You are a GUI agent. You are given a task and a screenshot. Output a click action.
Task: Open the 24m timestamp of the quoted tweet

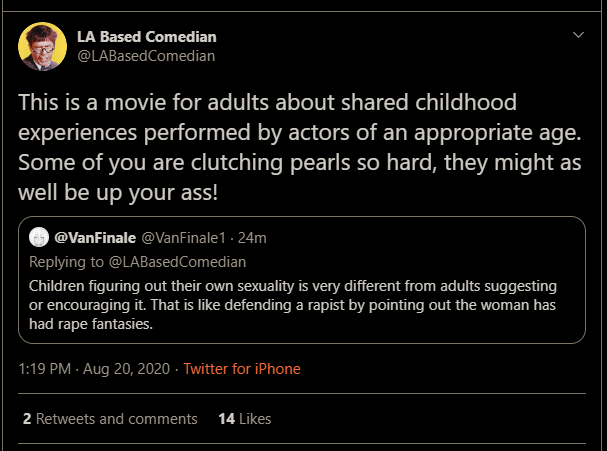pyautogui.click(x=252, y=238)
